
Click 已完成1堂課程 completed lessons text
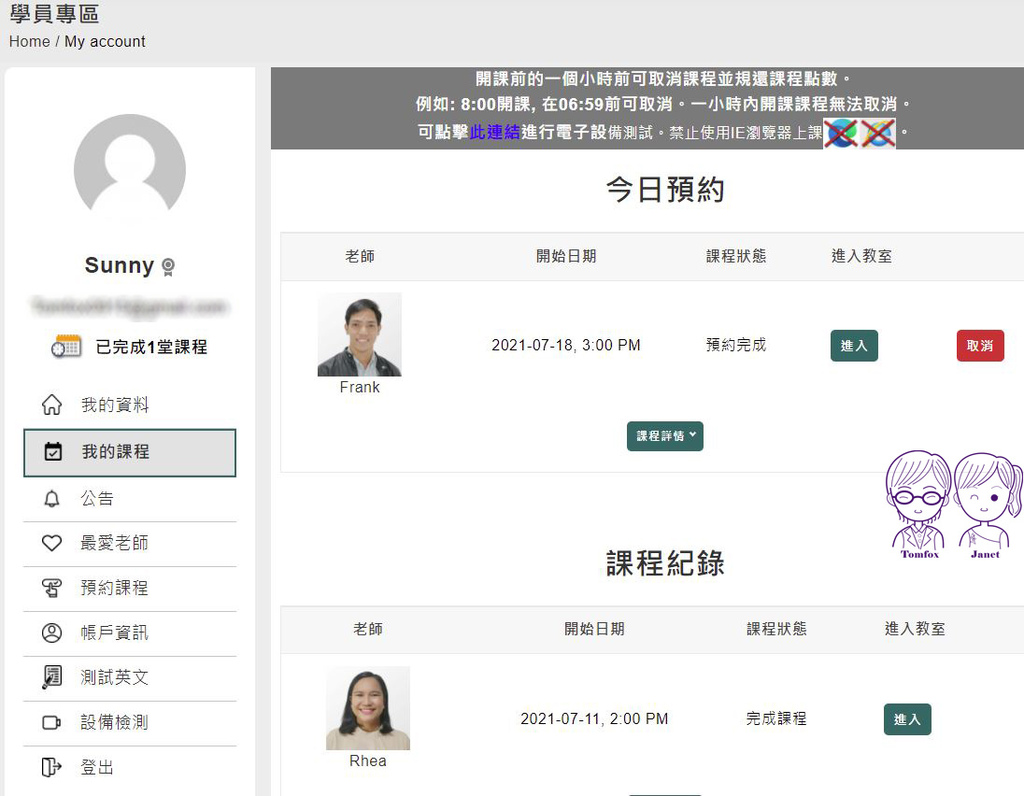tap(151, 347)
